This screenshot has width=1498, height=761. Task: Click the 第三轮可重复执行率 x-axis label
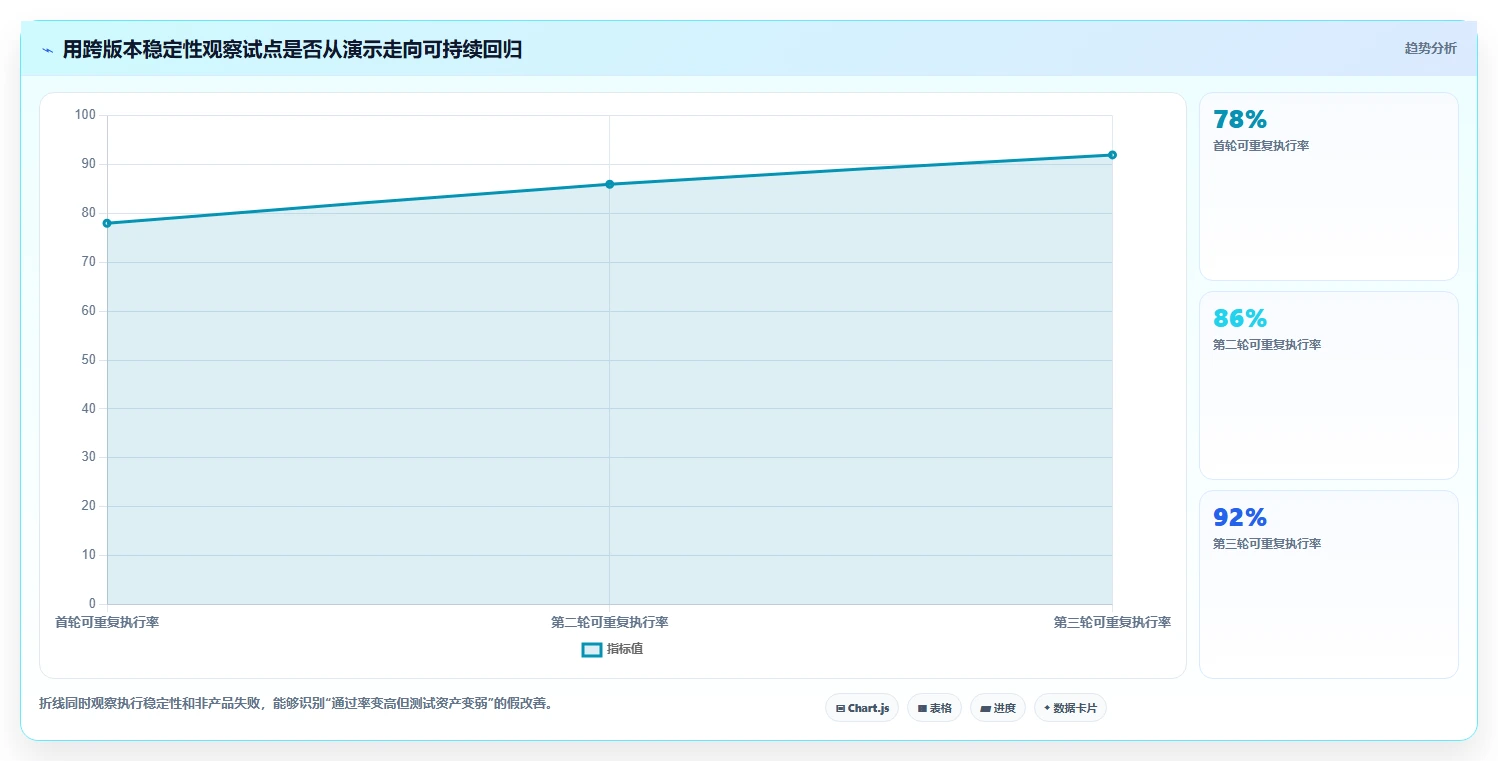tap(1112, 622)
